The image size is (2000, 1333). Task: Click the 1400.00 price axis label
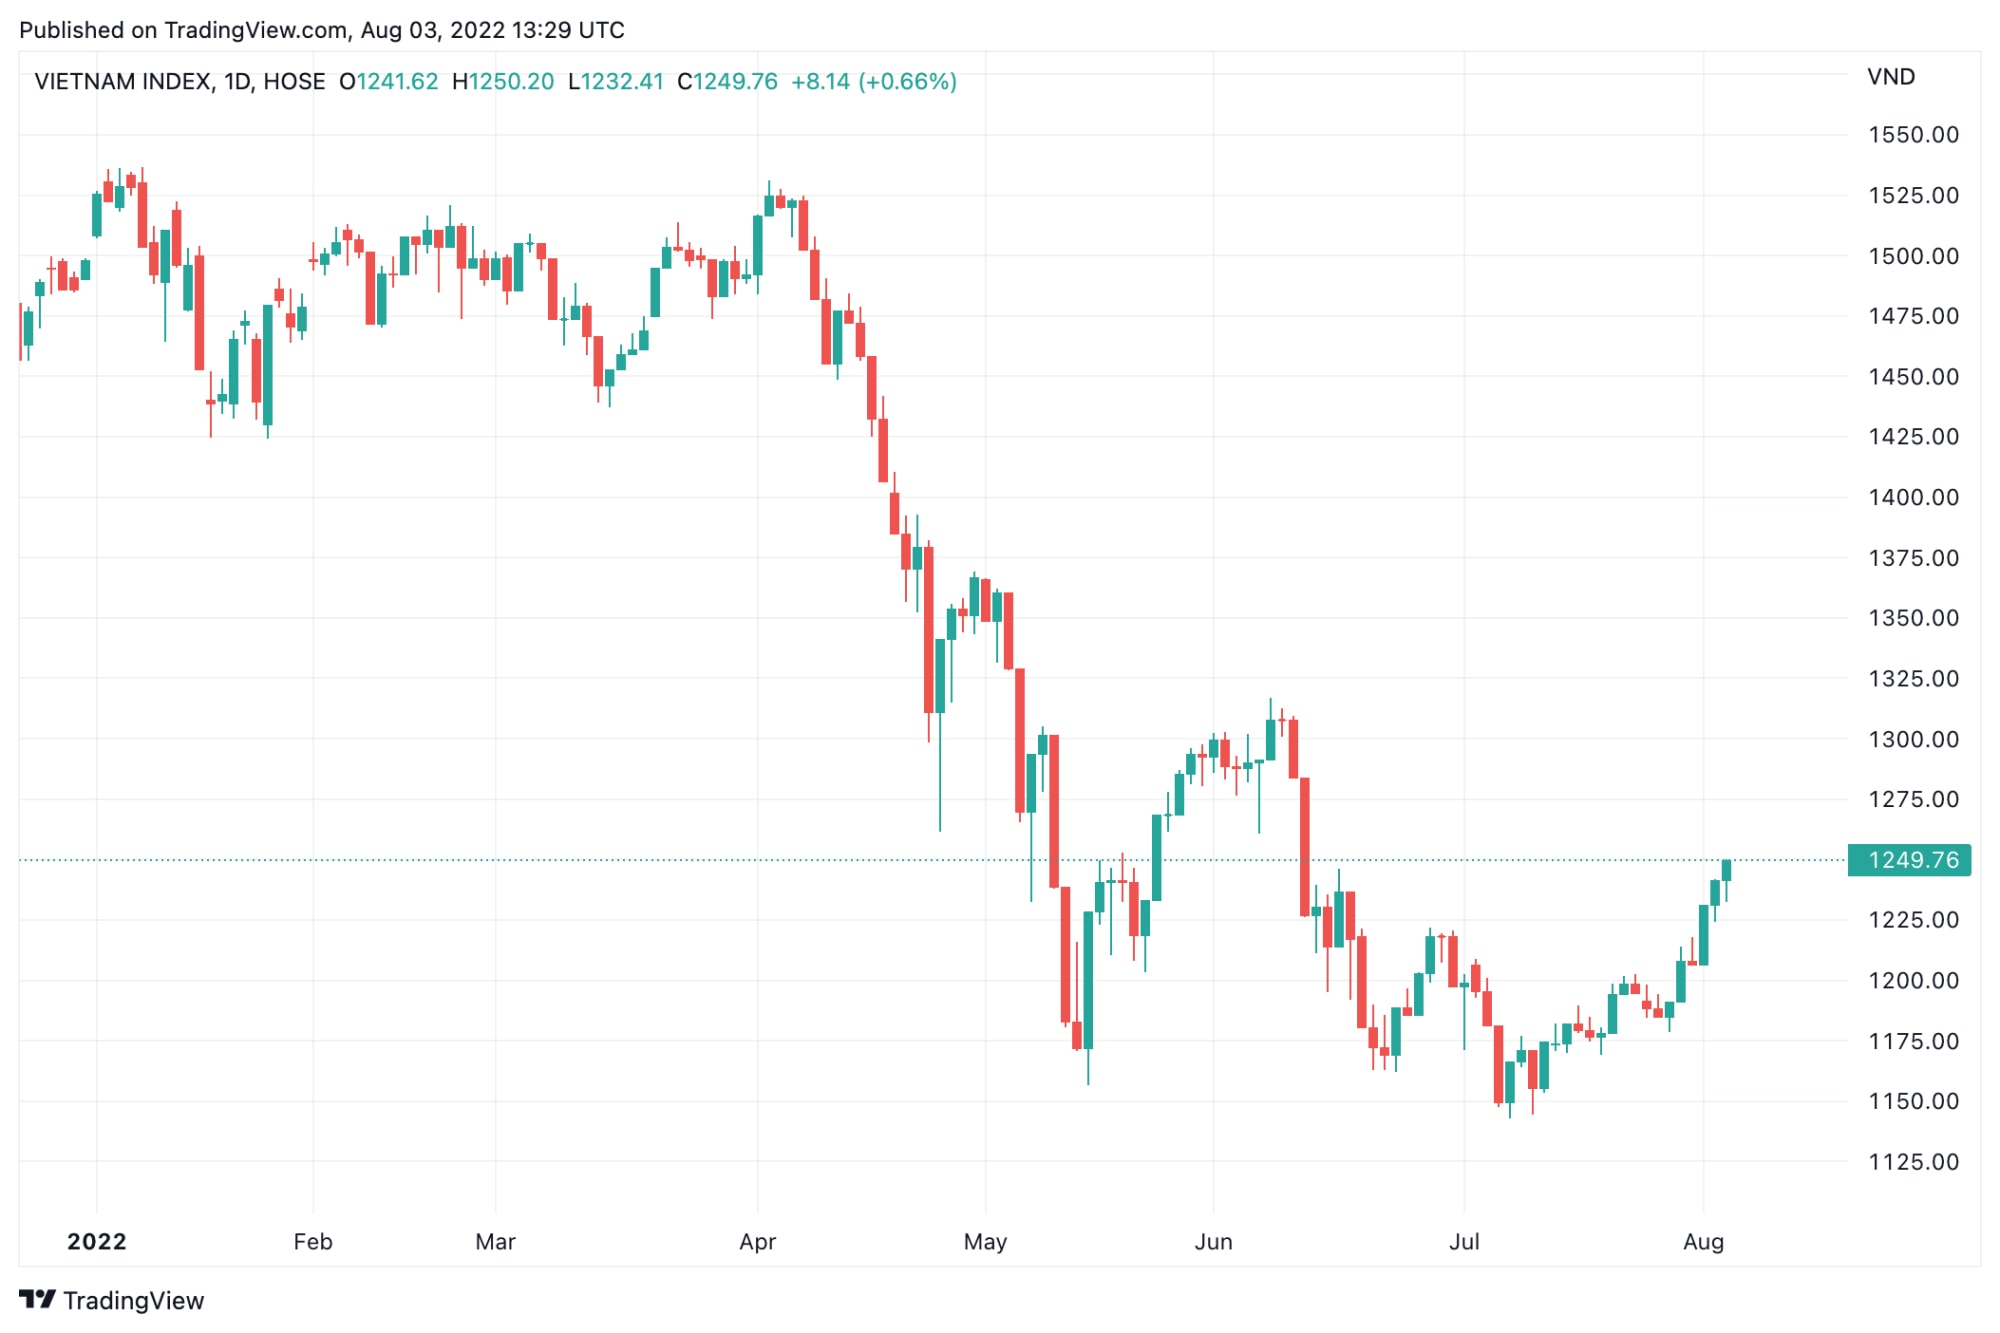[1913, 497]
